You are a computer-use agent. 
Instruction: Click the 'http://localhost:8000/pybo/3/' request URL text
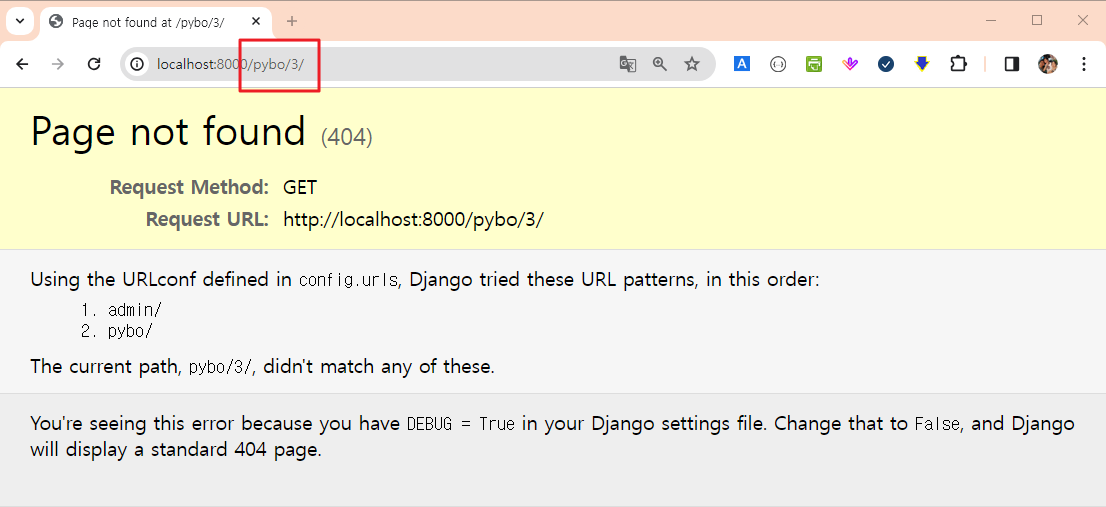click(413, 219)
